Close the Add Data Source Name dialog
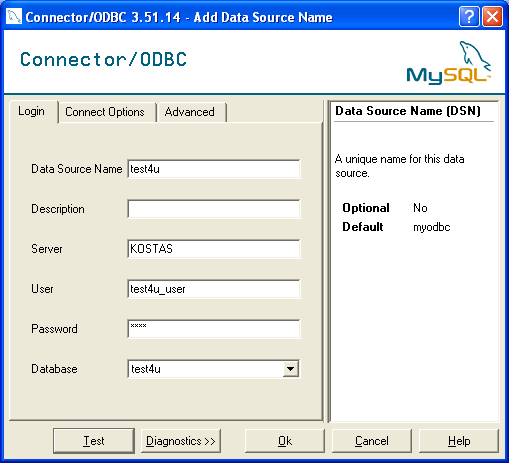 click(492, 17)
